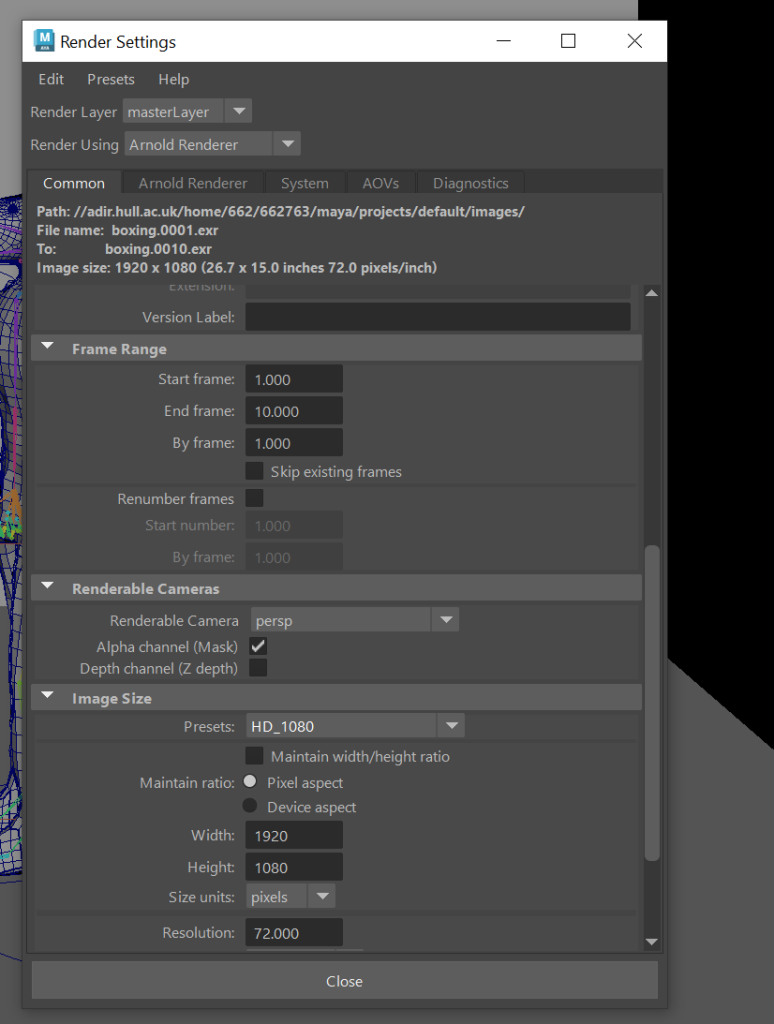Image resolution: width=774 pixels, height=1024 pixels.
Task: Switch to the Common tab
Action: [74, 183]
